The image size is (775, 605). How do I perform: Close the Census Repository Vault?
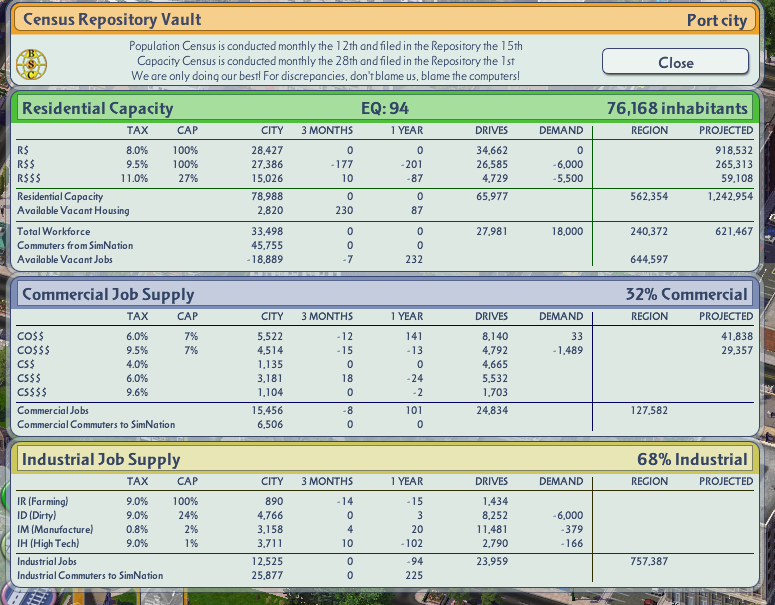coord(675,62)
